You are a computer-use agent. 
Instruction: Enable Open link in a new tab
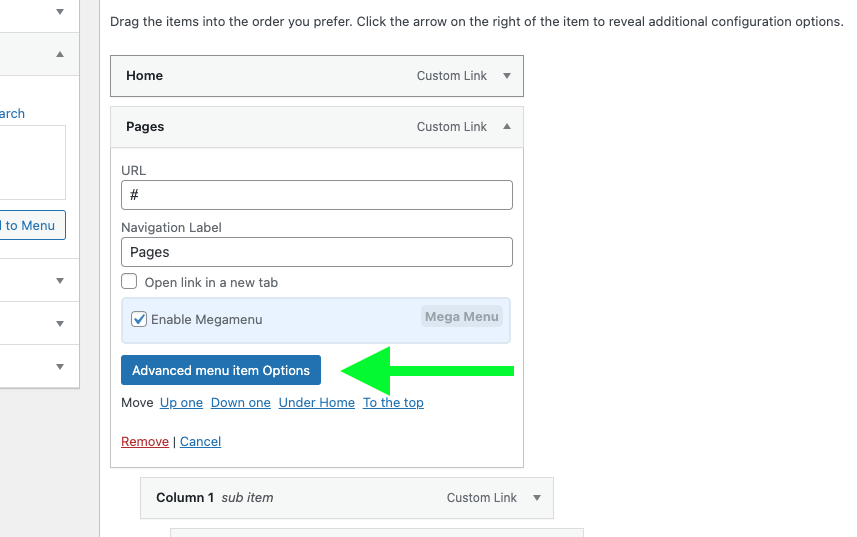click(x=129, y=281)
